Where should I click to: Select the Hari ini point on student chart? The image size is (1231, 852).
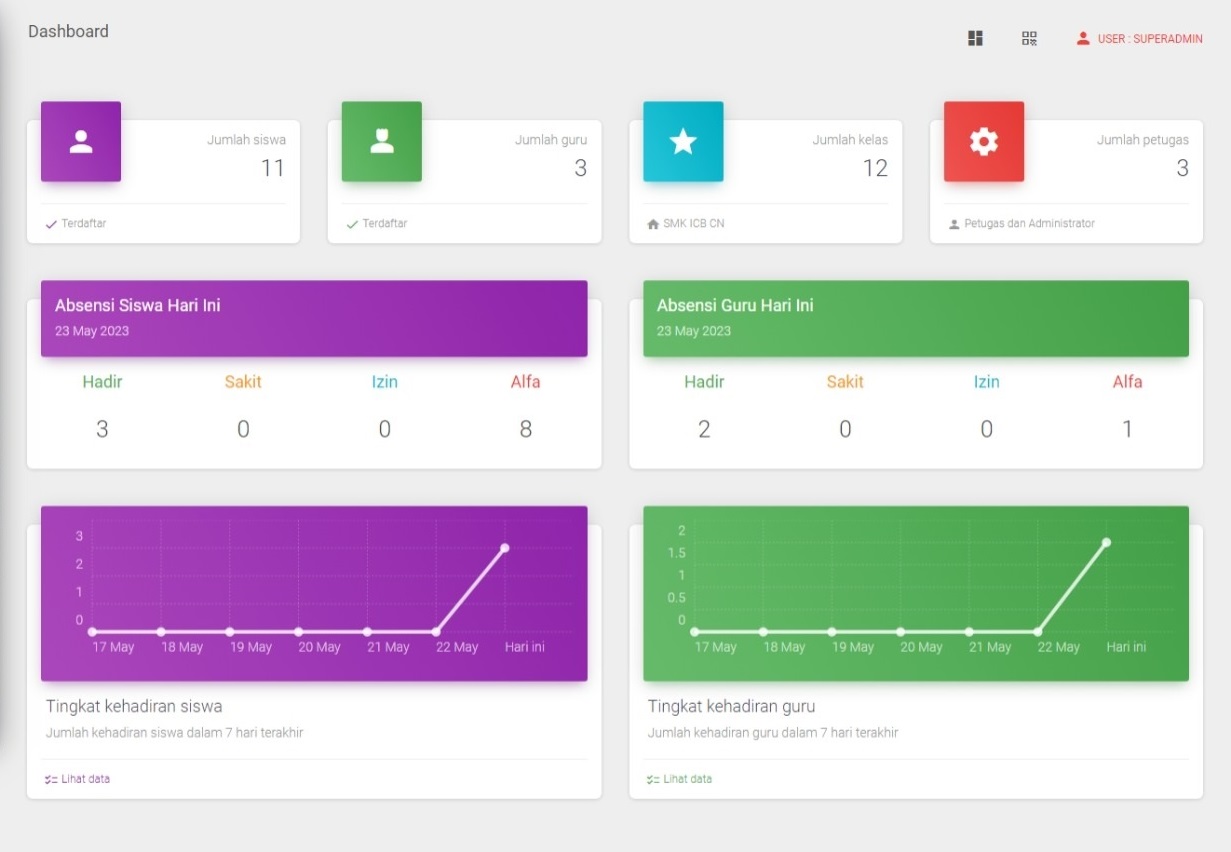point(505,548)
